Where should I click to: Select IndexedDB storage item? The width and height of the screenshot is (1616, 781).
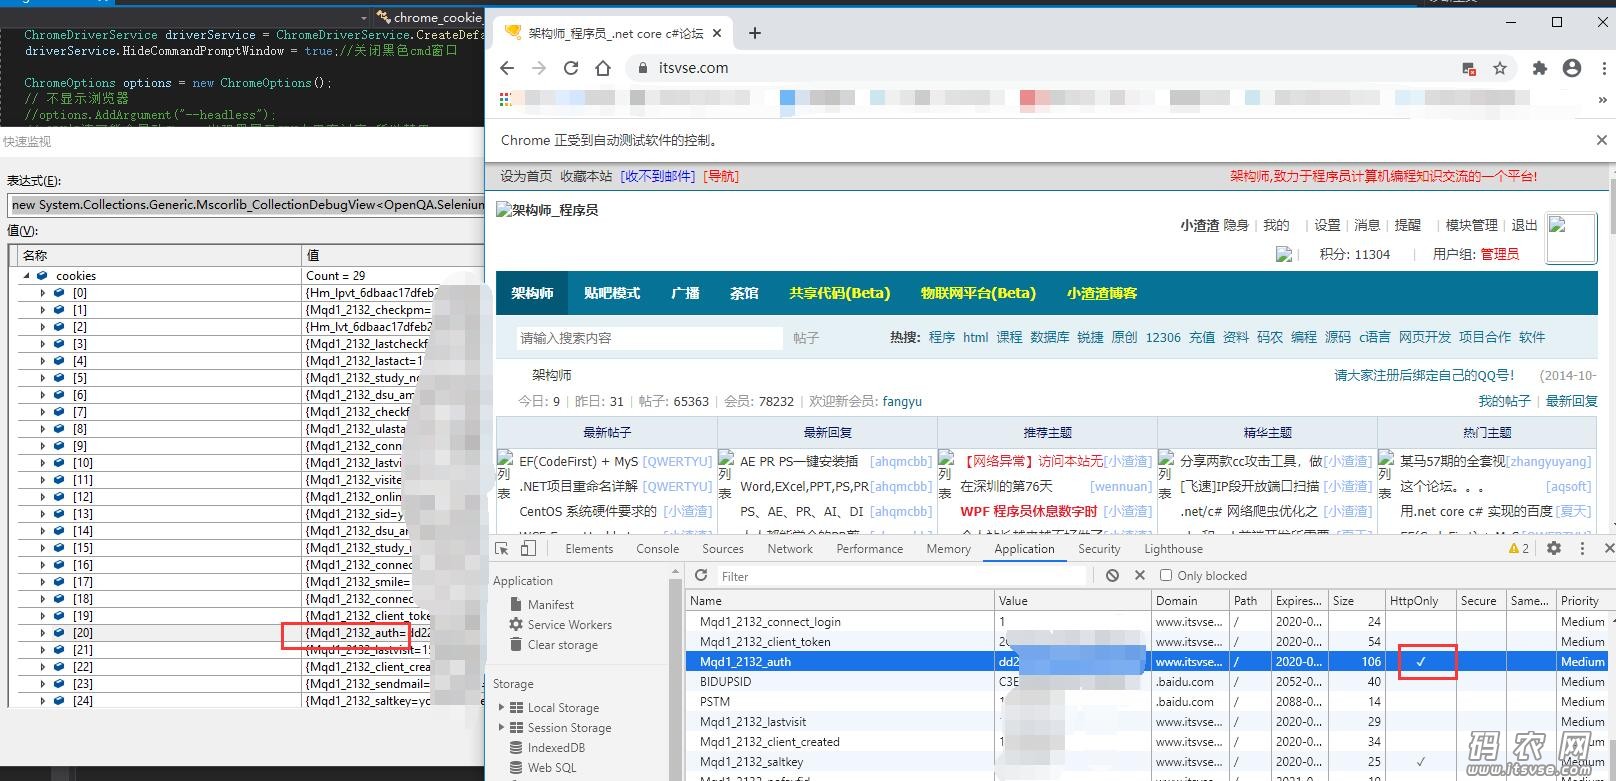tap(556, 747)
